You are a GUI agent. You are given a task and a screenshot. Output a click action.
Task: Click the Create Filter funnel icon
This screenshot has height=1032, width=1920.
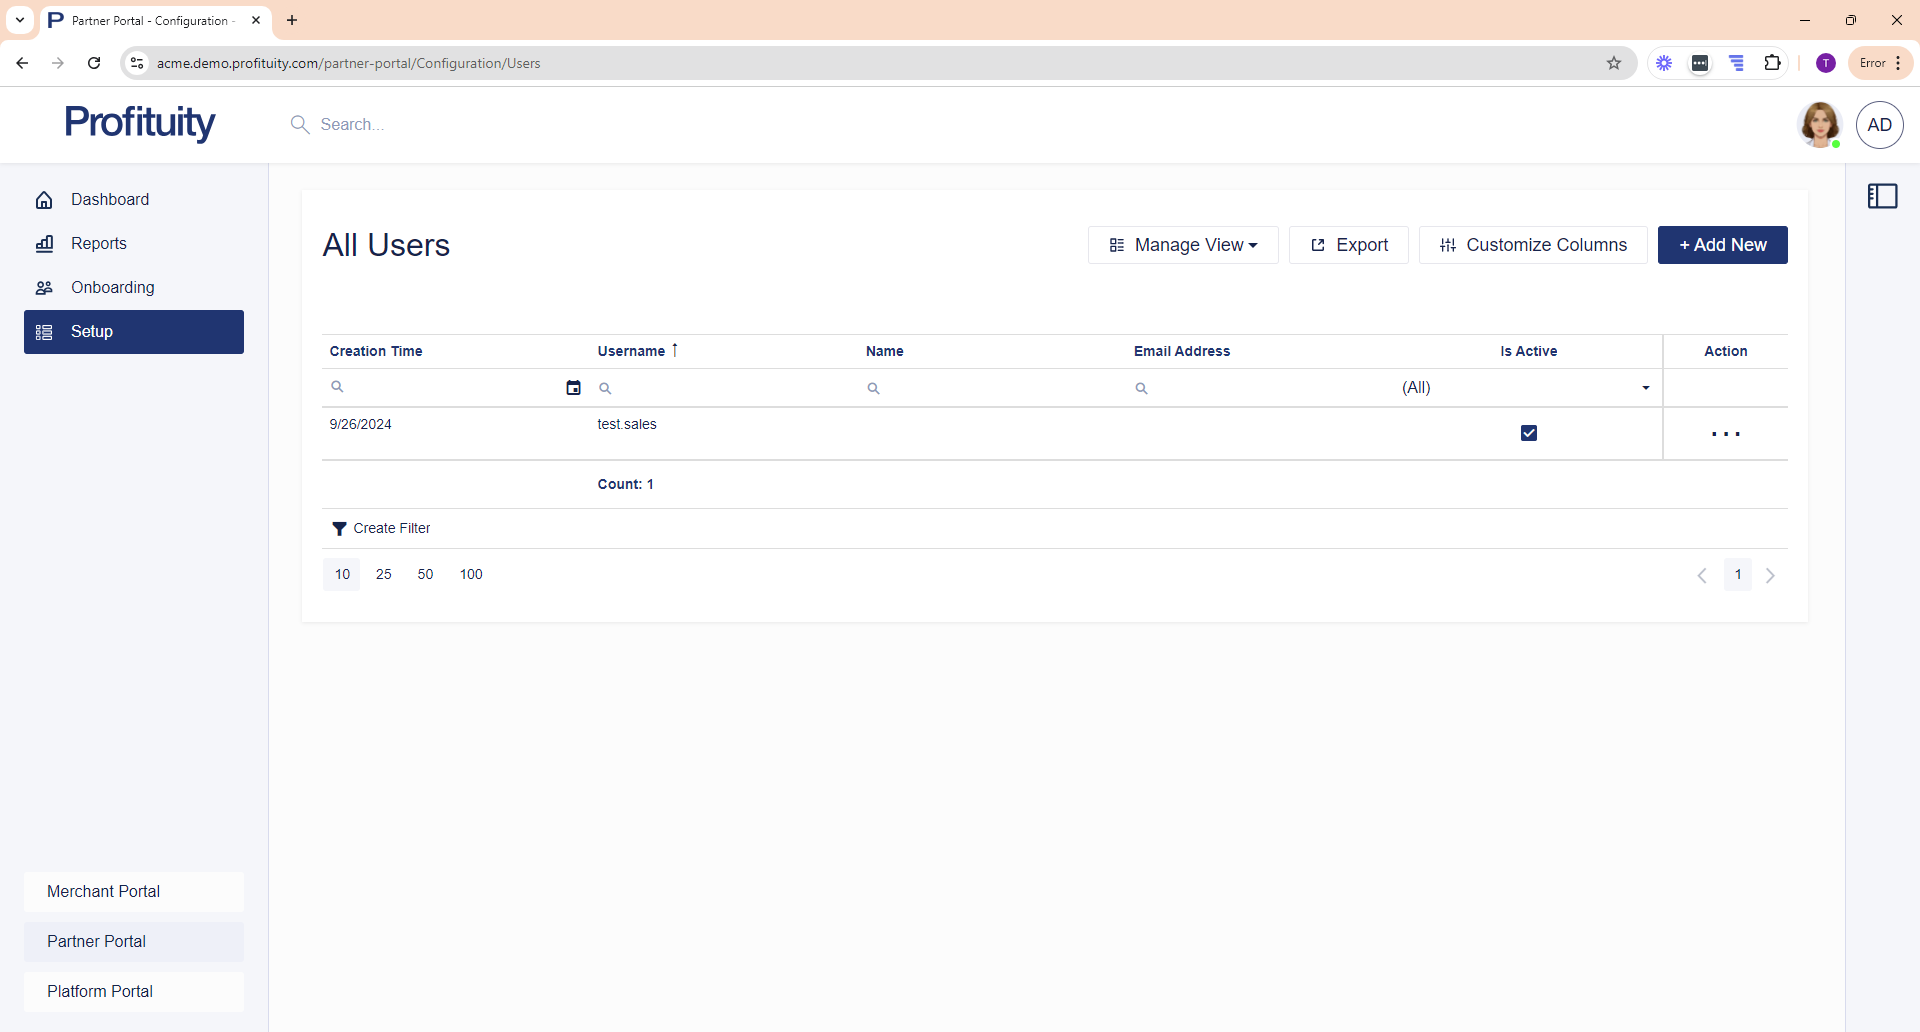339,529
